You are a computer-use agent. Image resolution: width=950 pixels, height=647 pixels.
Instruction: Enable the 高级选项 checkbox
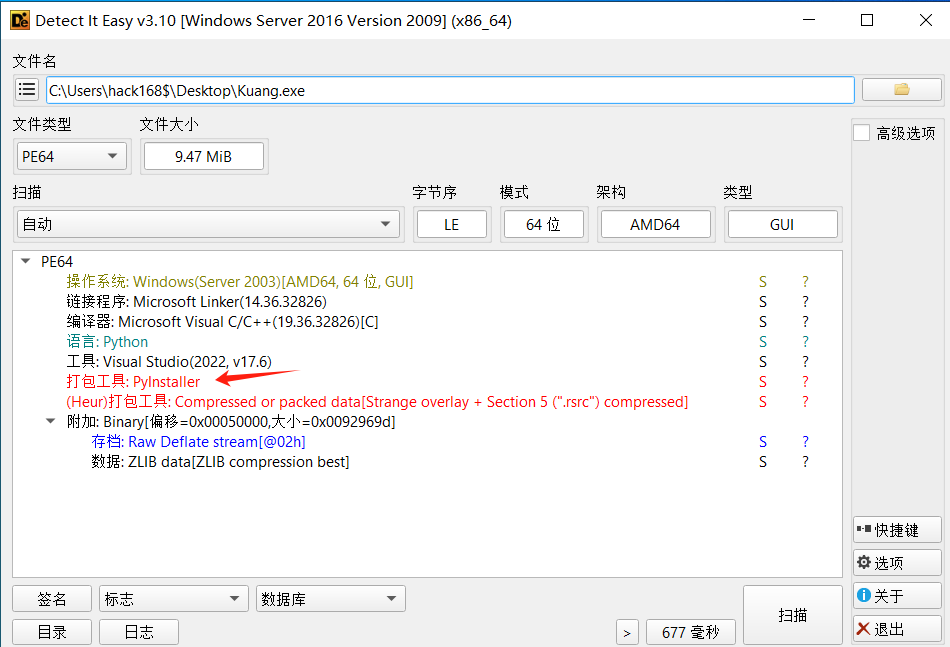click(862, 133)
